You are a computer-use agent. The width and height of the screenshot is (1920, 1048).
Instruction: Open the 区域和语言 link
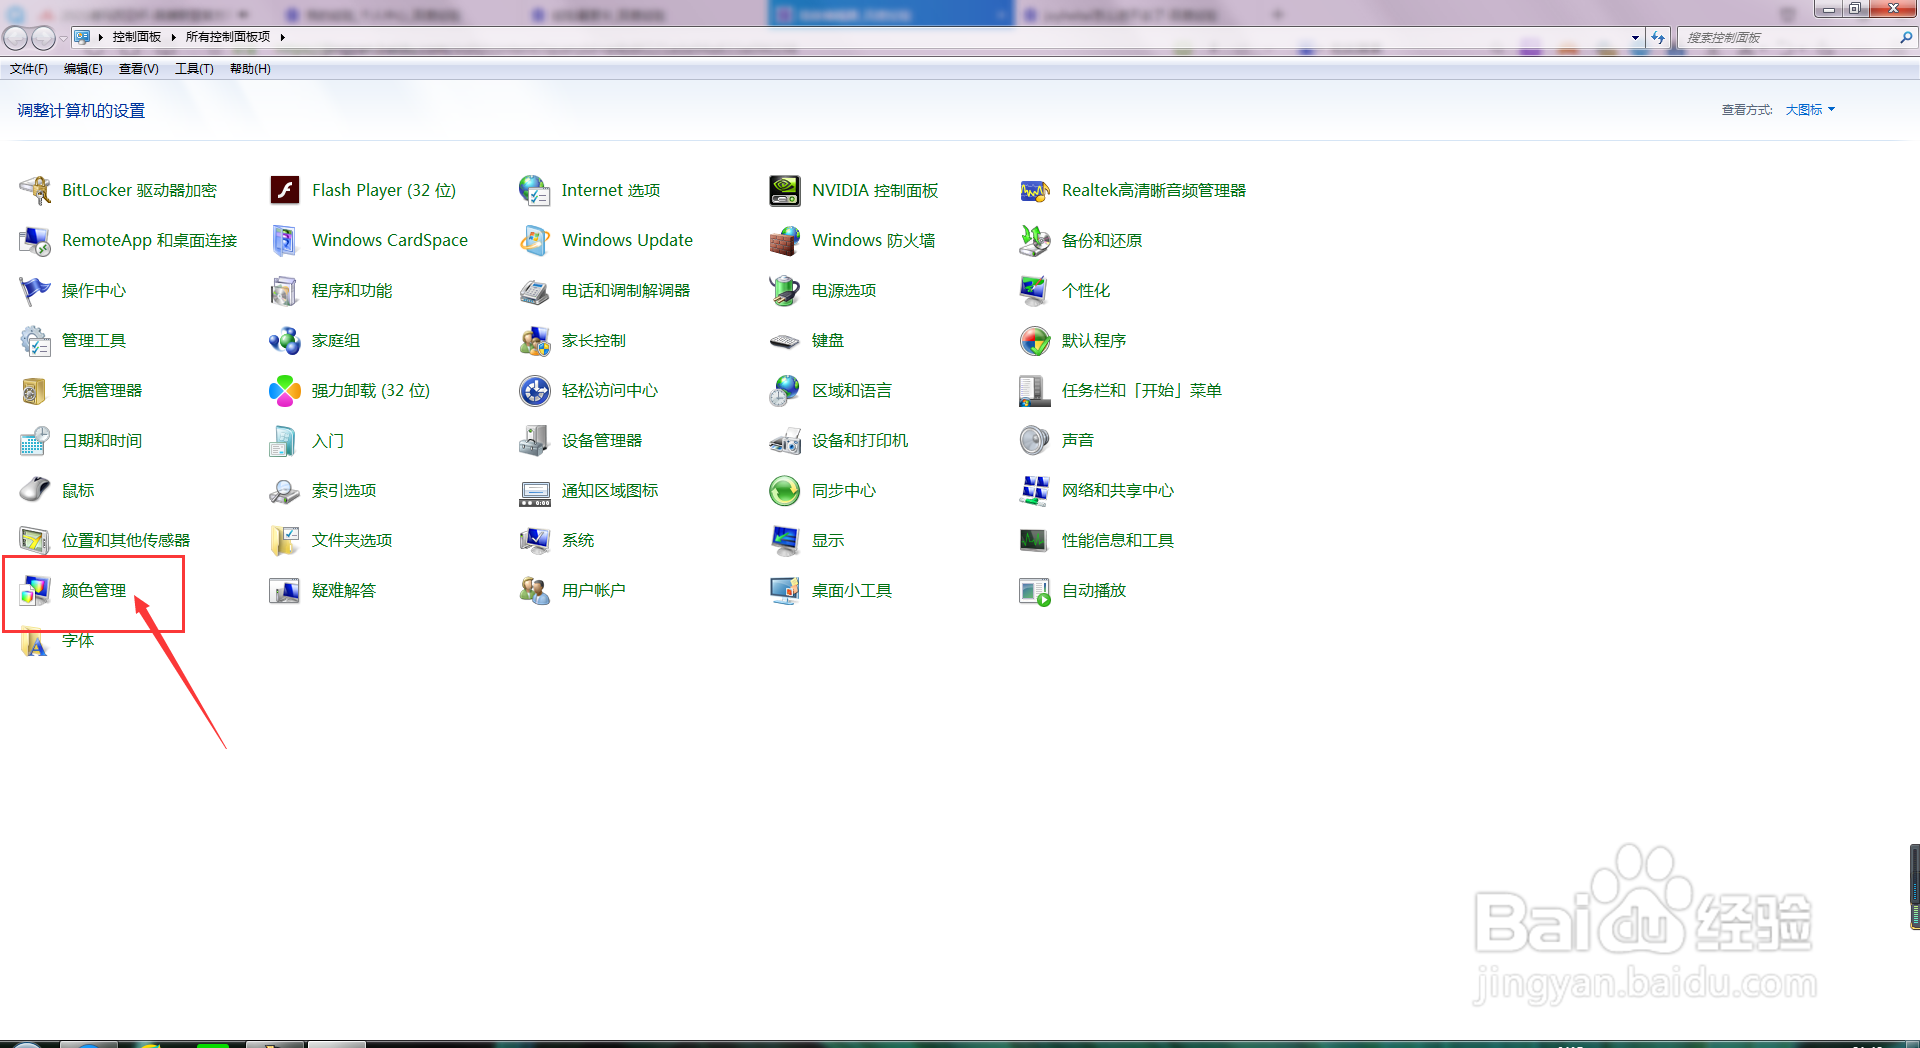pyautogui.click(x=852, y=390)
